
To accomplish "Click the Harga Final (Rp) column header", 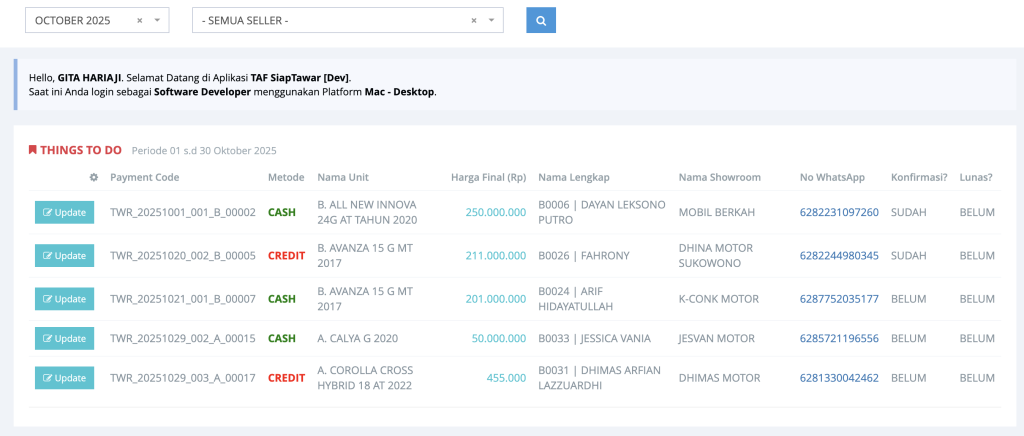I will (488, 178).
